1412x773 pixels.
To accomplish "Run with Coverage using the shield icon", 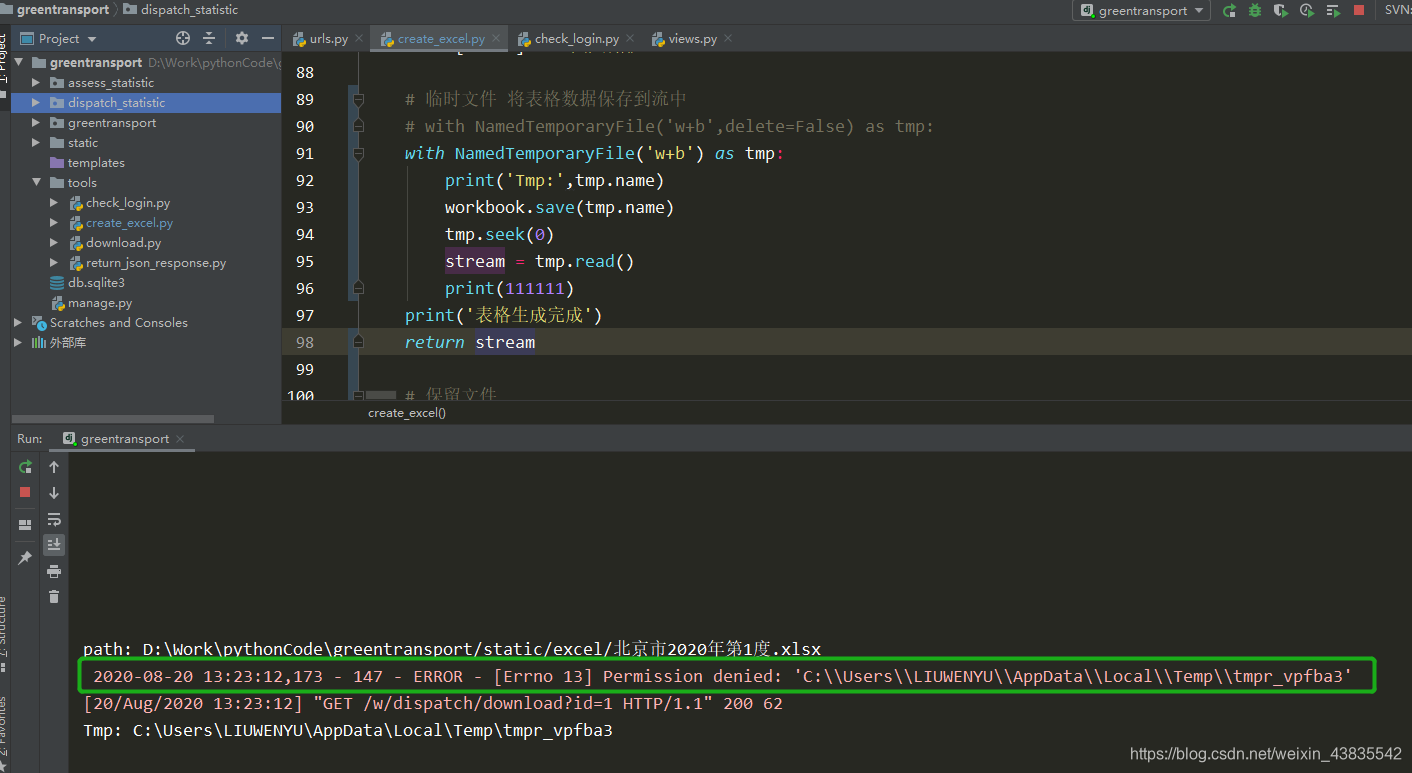I will [1281, 10].
